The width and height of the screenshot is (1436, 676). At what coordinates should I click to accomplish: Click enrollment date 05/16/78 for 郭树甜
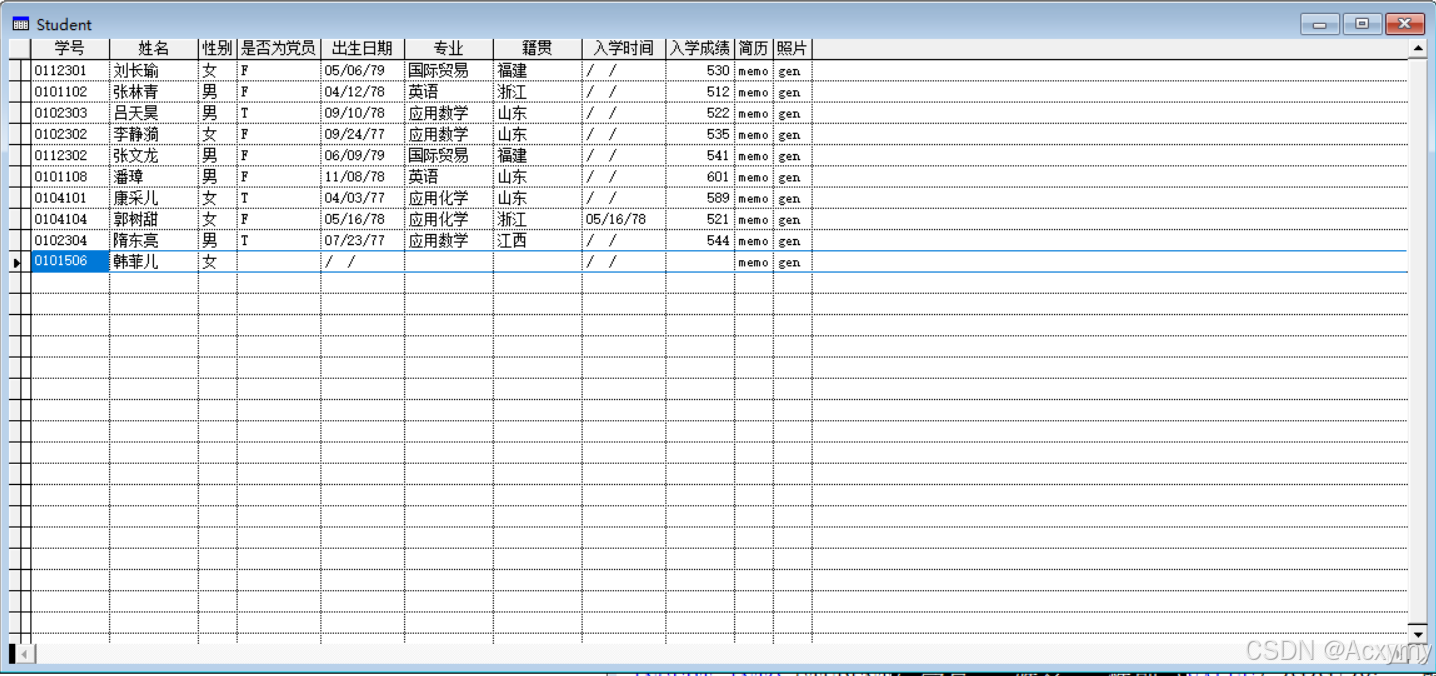[623, 219]
